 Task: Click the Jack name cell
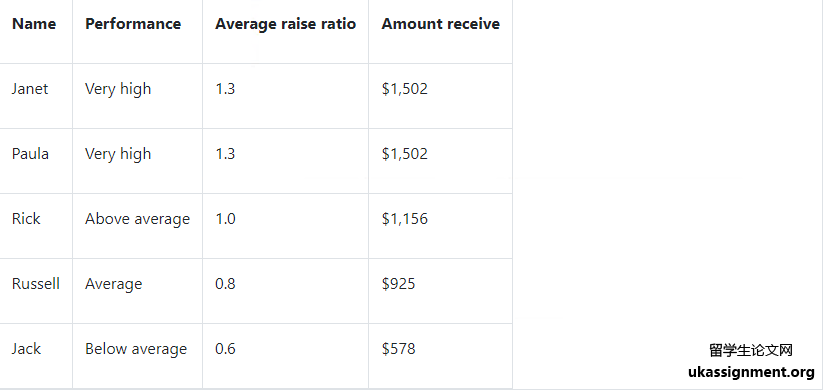[26, 349]
